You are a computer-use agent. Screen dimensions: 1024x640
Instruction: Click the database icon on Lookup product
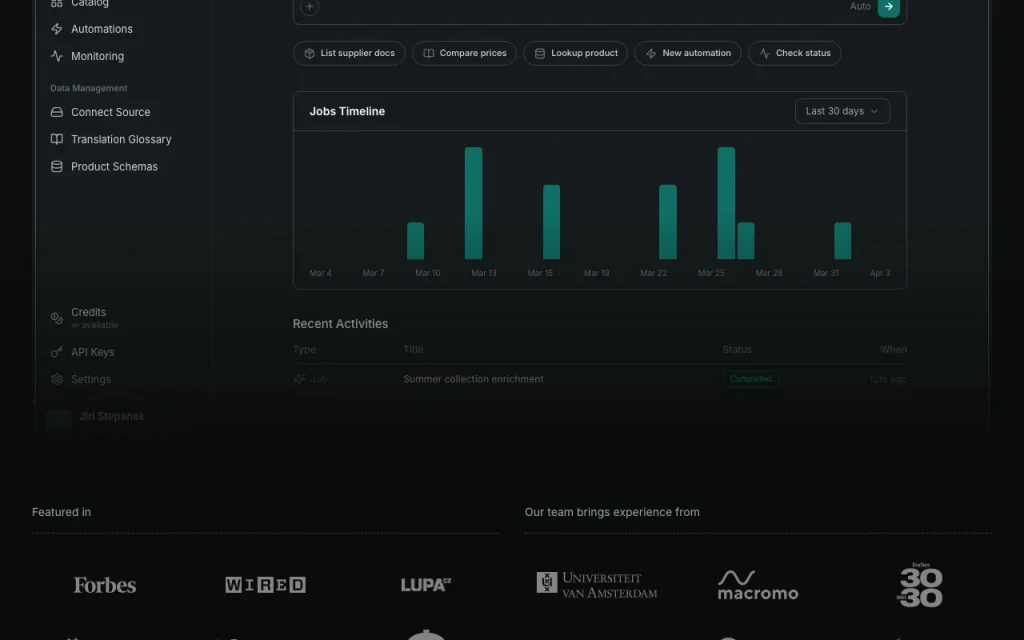(540, 54)
